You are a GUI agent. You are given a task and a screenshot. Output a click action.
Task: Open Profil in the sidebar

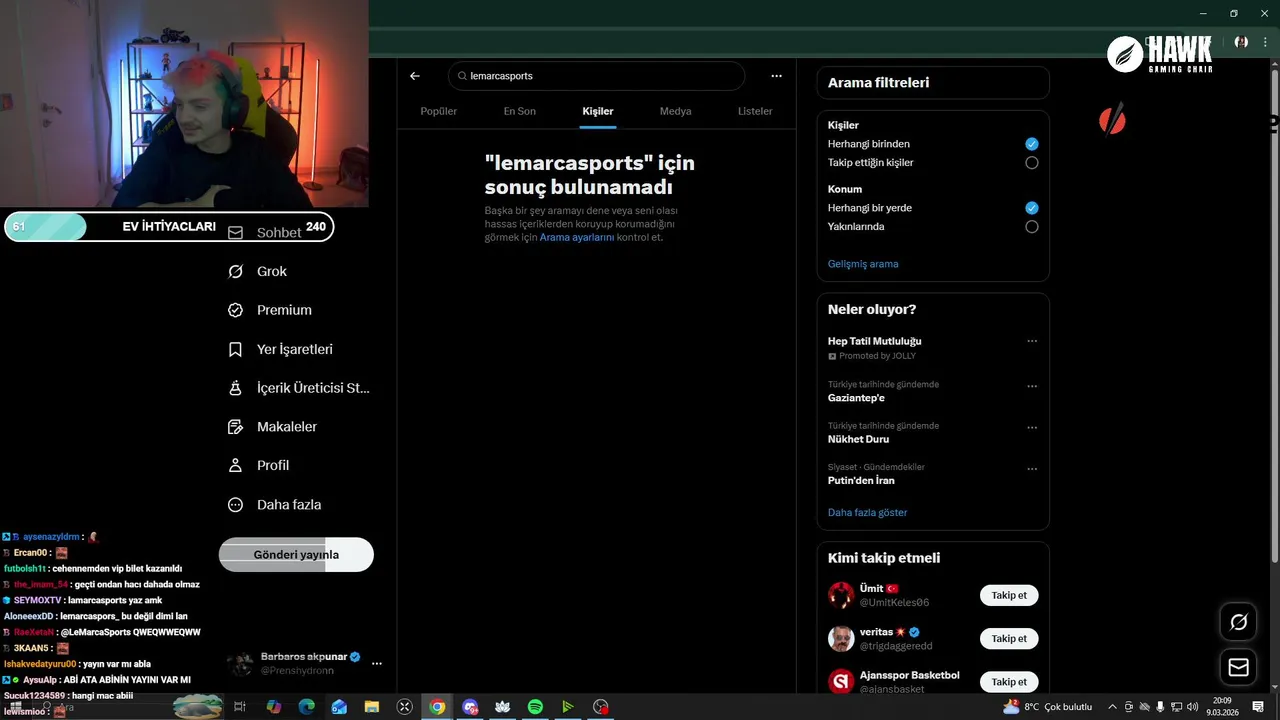pyautogui.click(x=259, y=466)
